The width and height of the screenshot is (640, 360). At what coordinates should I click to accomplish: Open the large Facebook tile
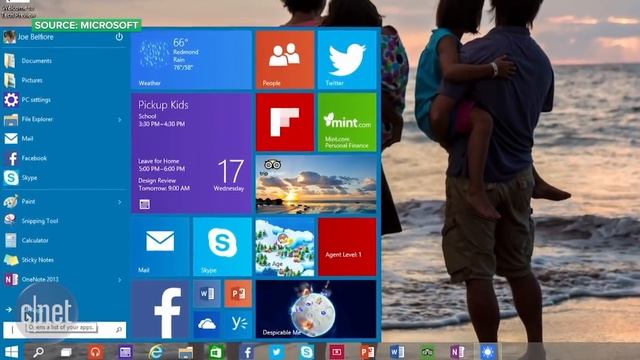point(160,309)
